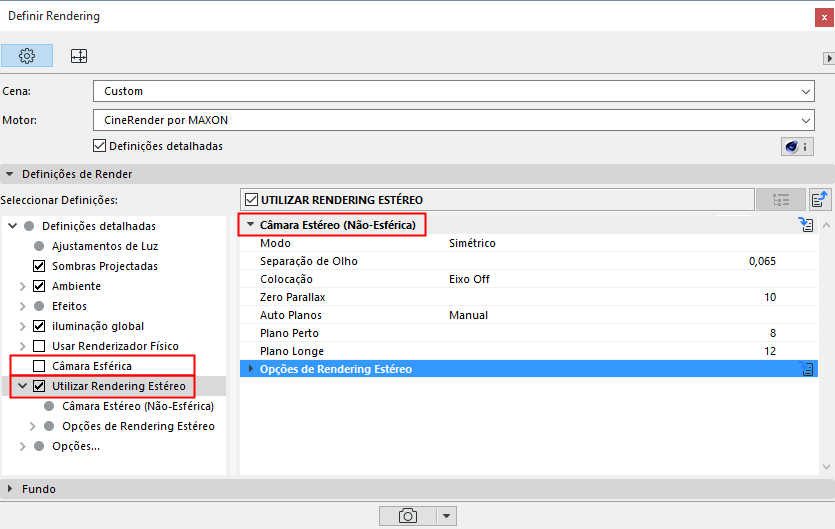Enable the Câmara Esférica checkbox
The width and height of the screenshot is (835, 529).
pos(39,366)
